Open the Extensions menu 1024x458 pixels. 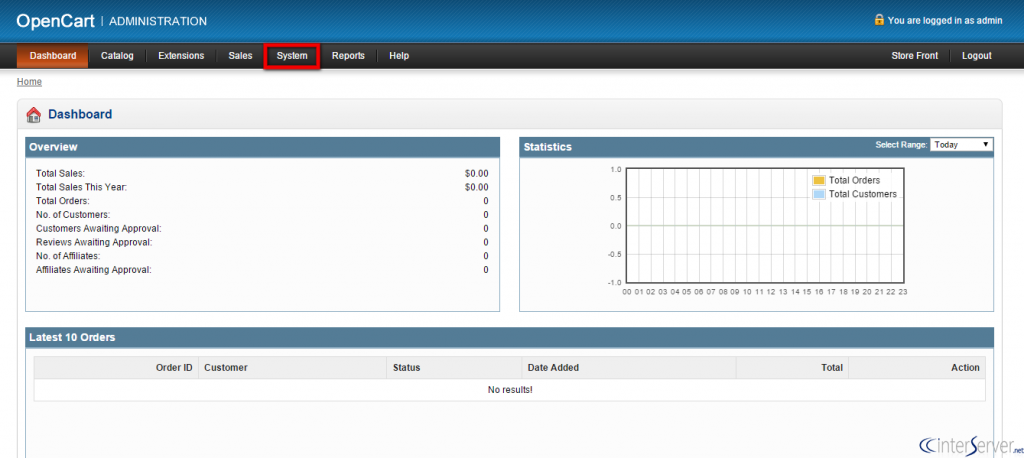pos(181,56)
